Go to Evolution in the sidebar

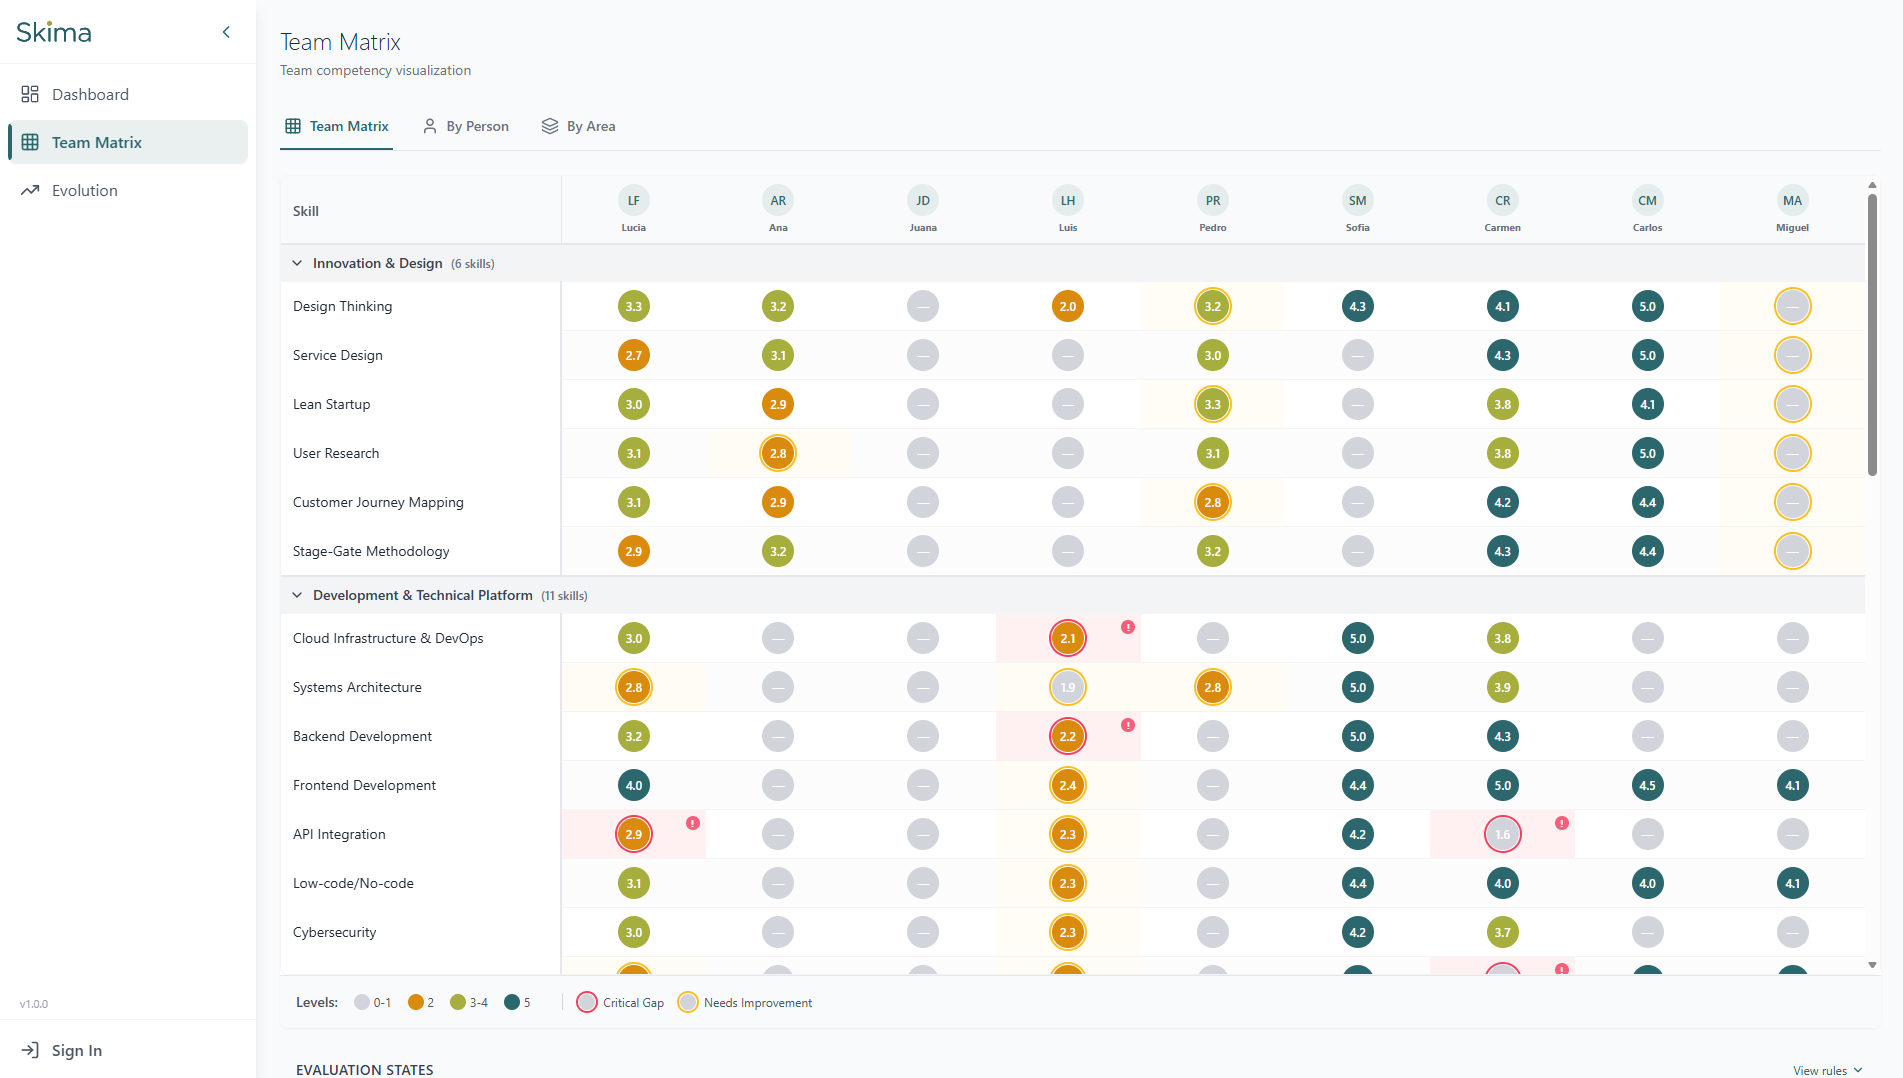(x=128, y=190)
